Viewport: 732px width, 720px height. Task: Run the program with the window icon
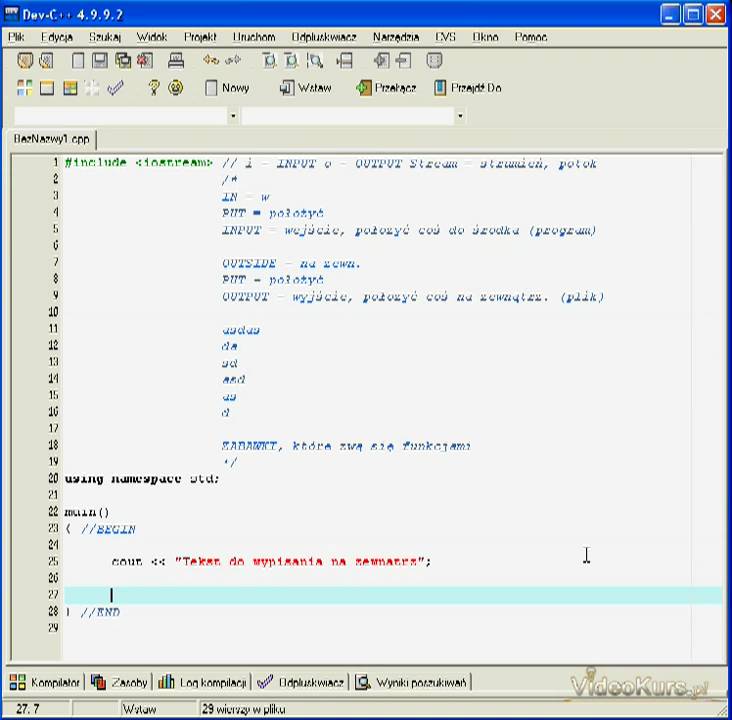[x=47, y=88]
